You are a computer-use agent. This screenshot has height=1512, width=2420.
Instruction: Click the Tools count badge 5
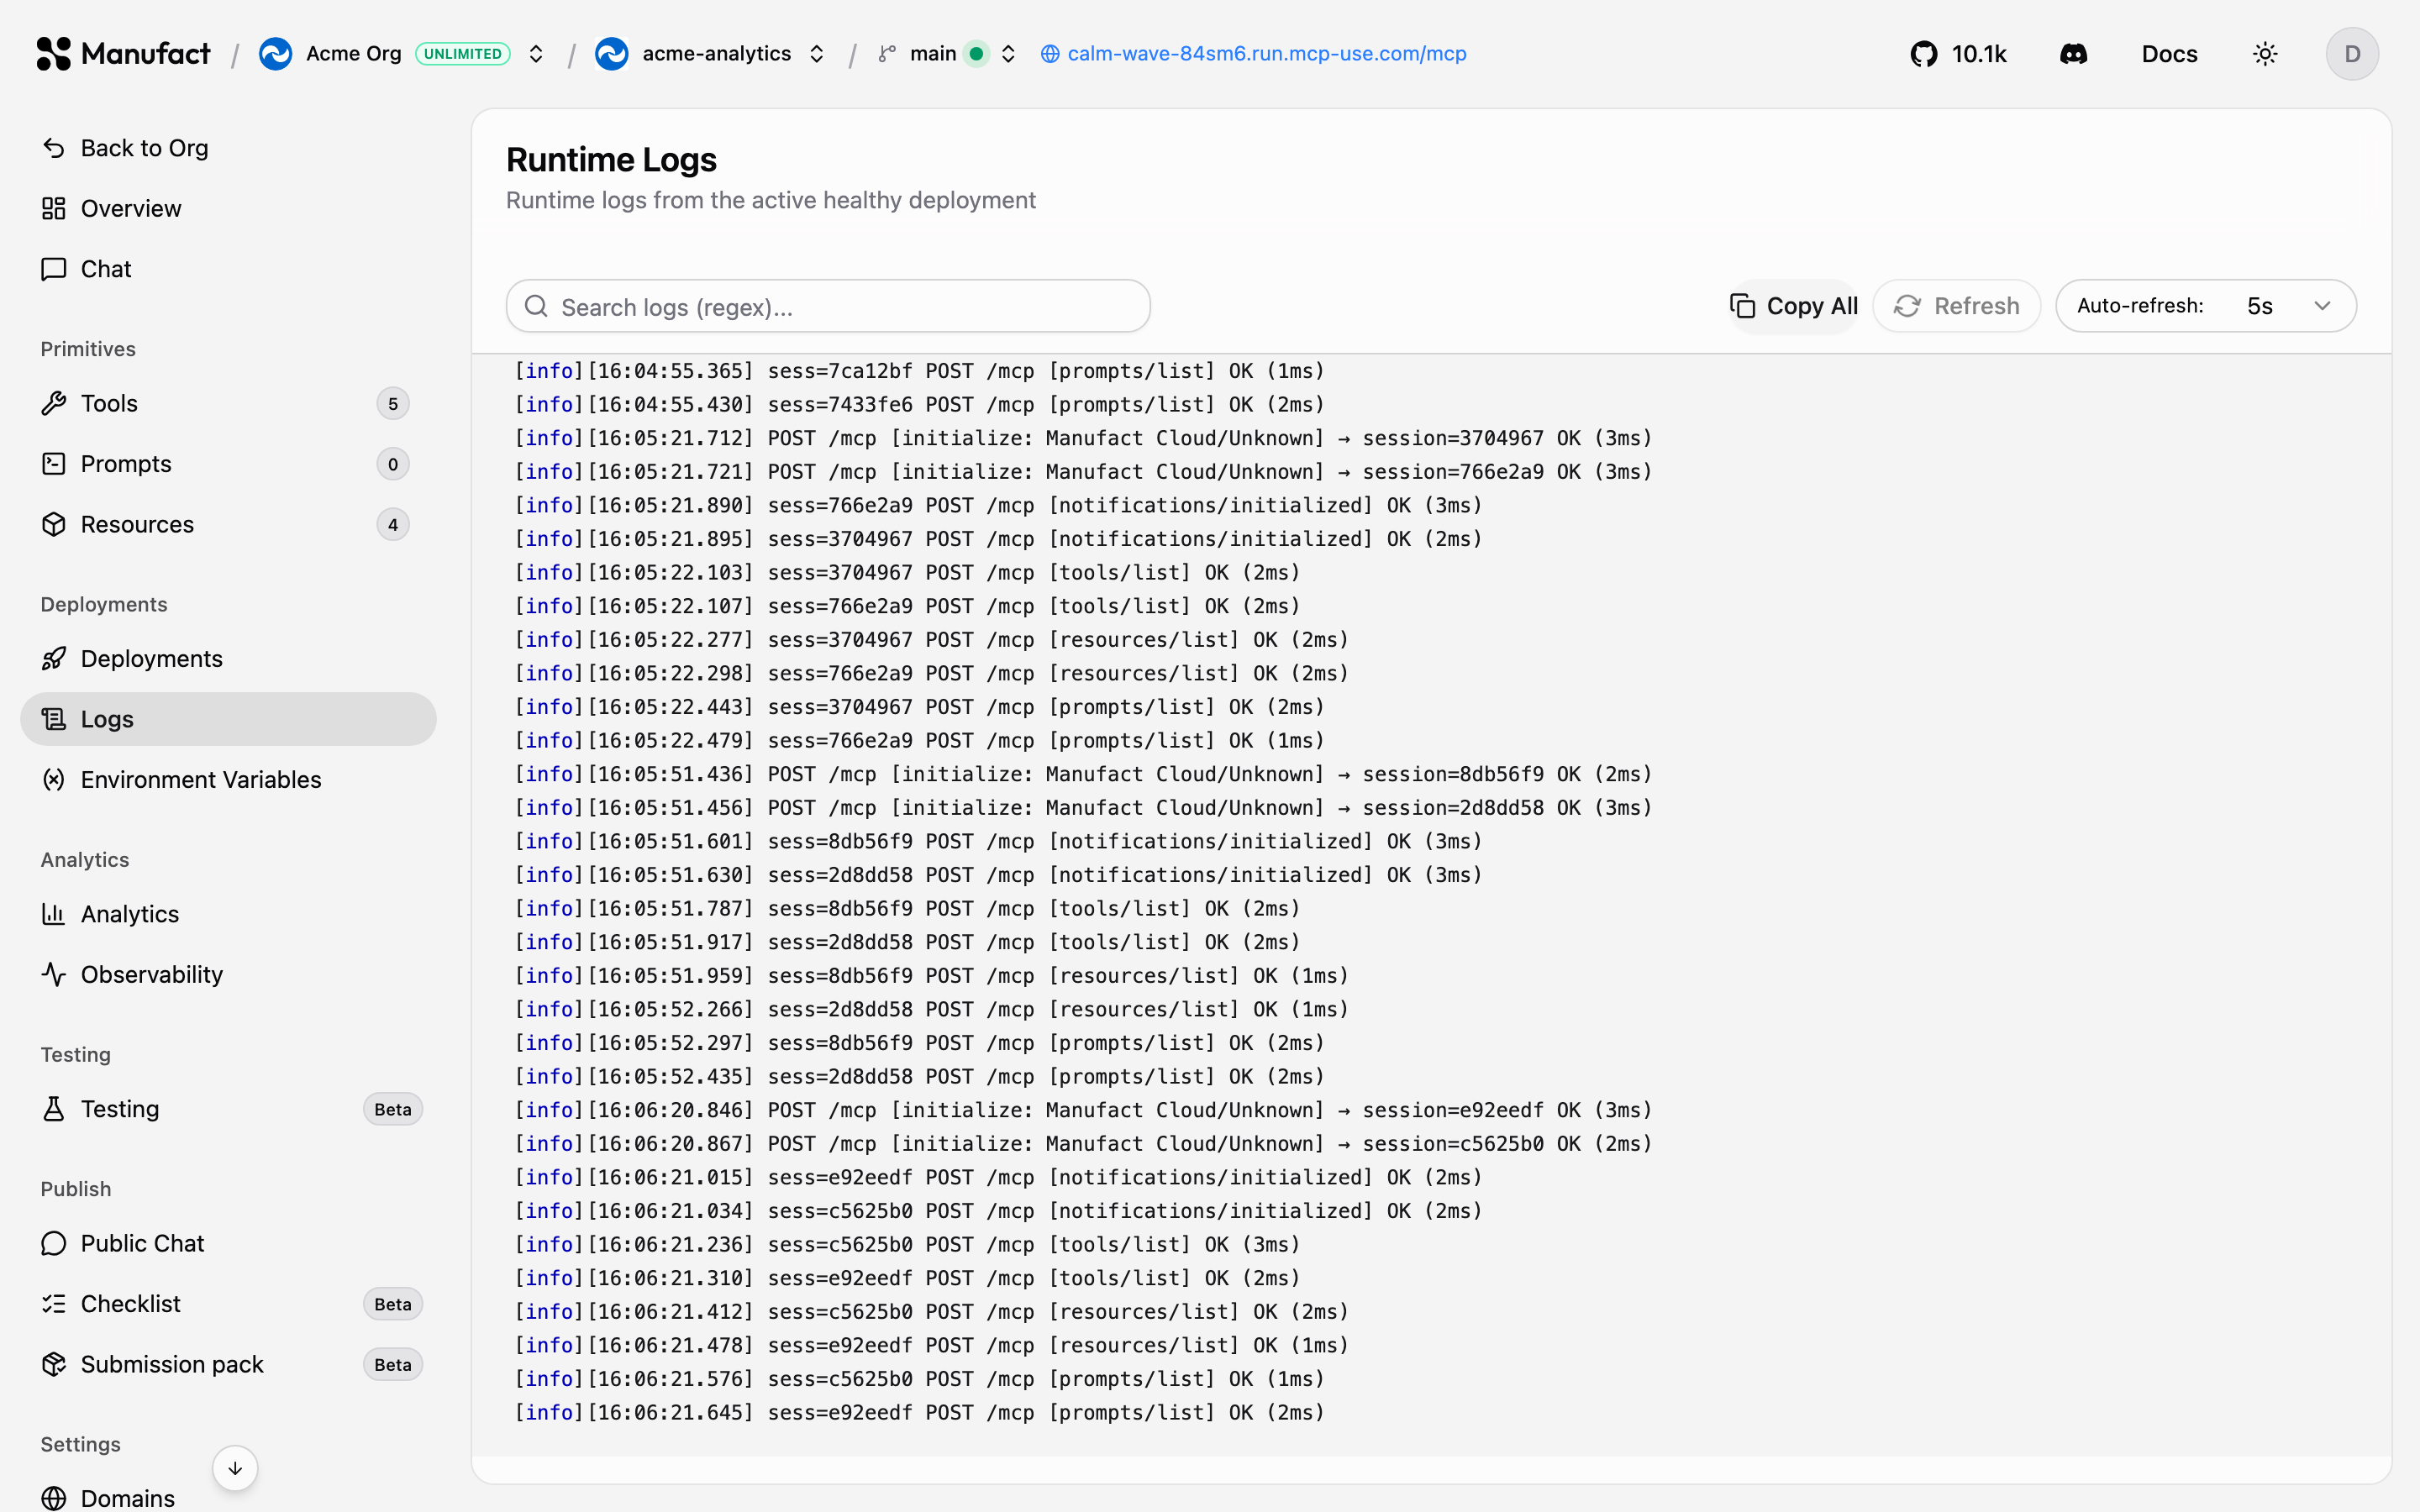(393, 404)
